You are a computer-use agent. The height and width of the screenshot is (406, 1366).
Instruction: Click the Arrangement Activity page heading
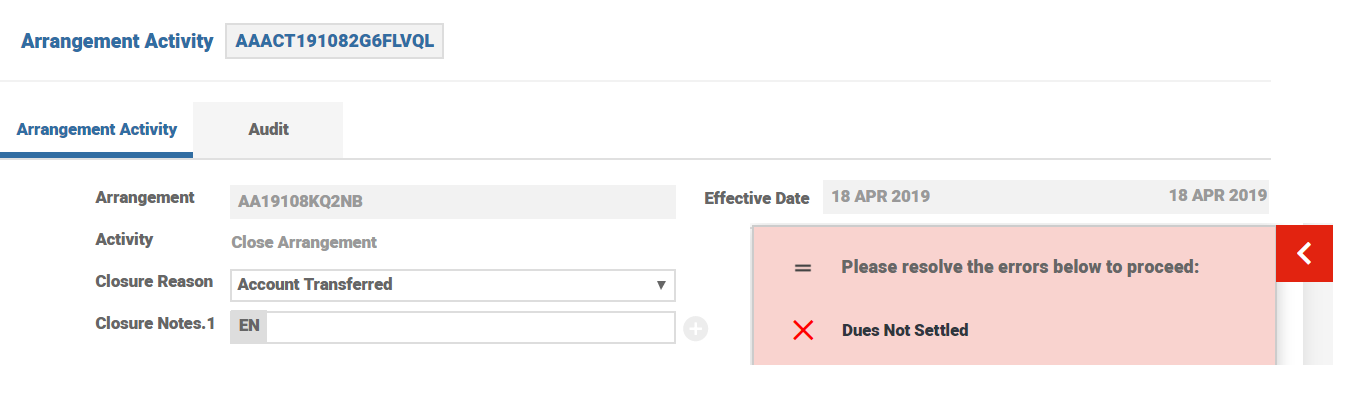tap(117, 42)
